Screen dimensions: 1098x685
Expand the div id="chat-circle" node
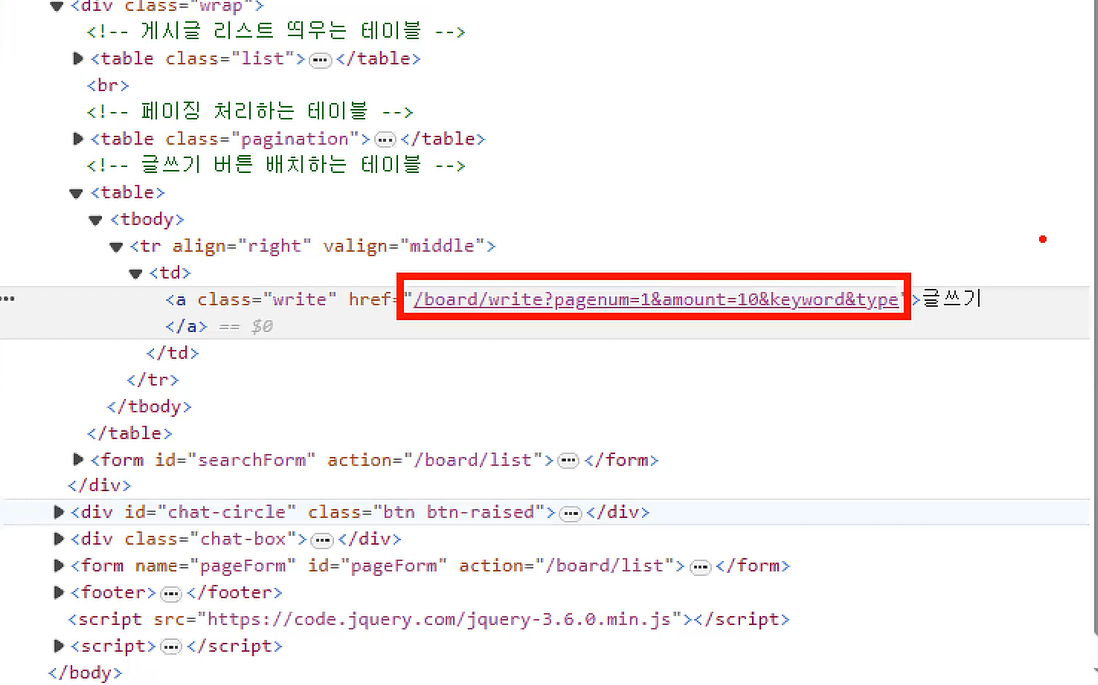point(59,512)
